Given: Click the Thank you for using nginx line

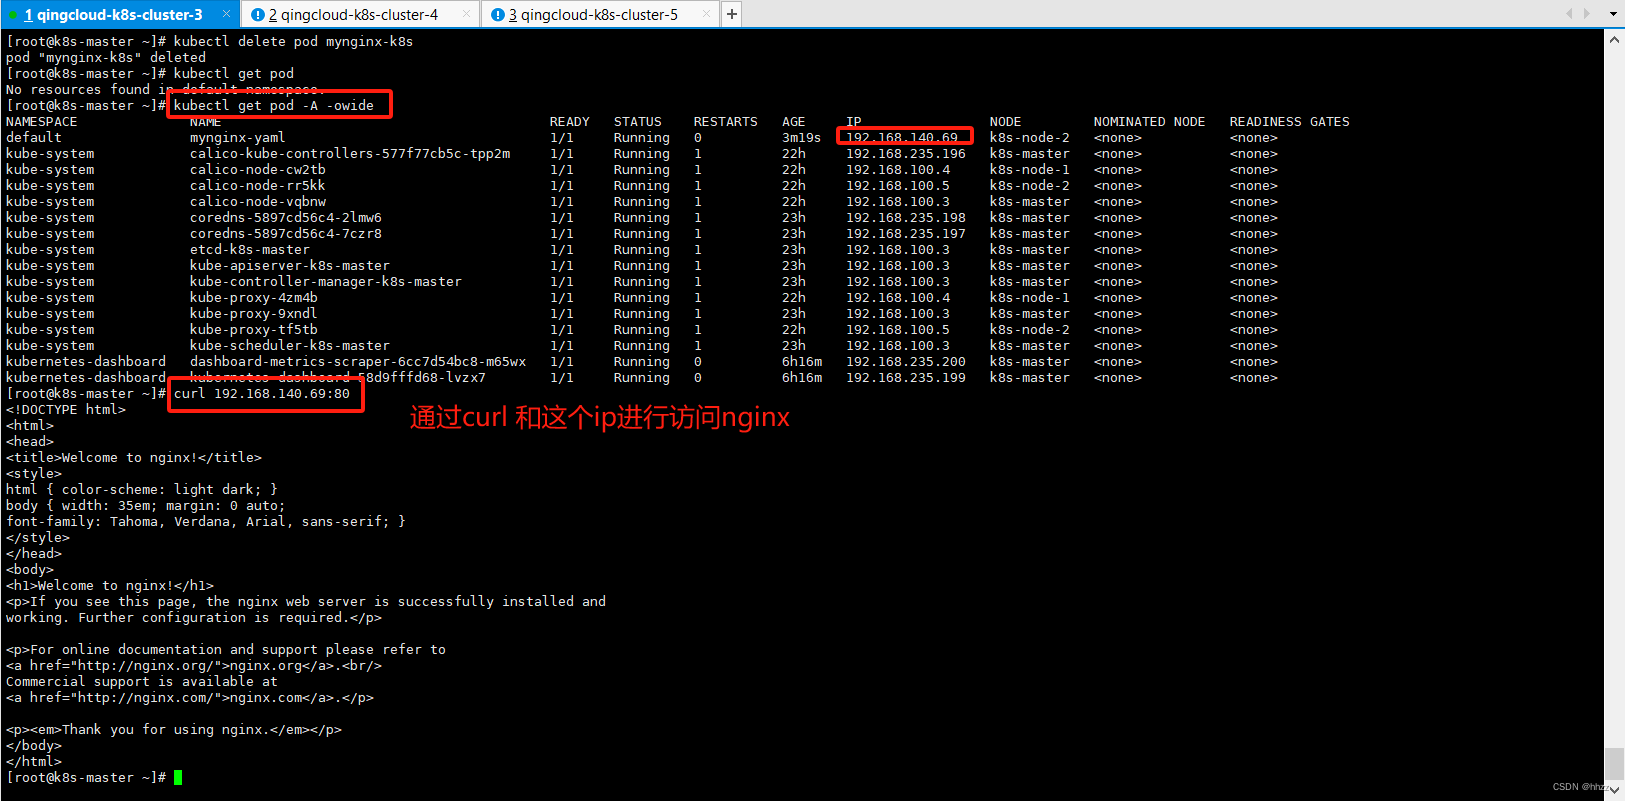Looking at the screenshot, I should 173,730.
